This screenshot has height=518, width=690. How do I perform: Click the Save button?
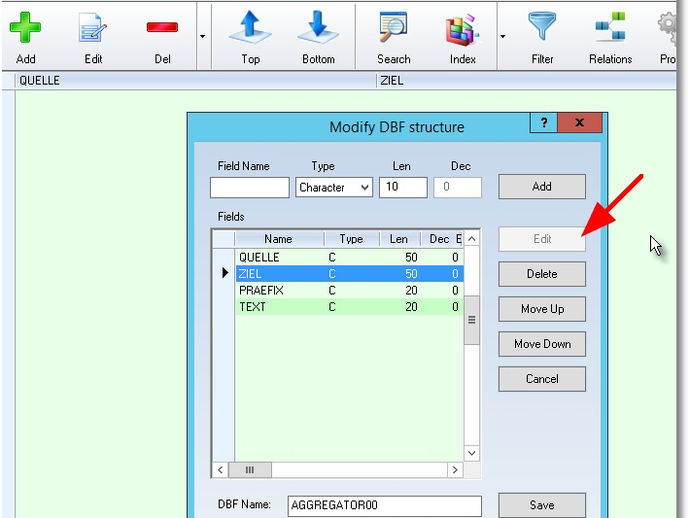click(542, 505)
